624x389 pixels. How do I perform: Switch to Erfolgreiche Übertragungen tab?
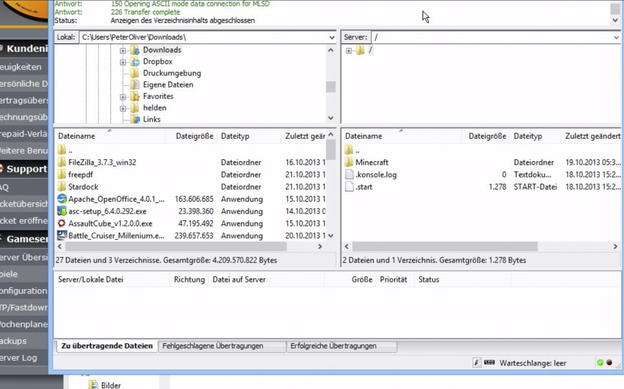coord(342,346)
